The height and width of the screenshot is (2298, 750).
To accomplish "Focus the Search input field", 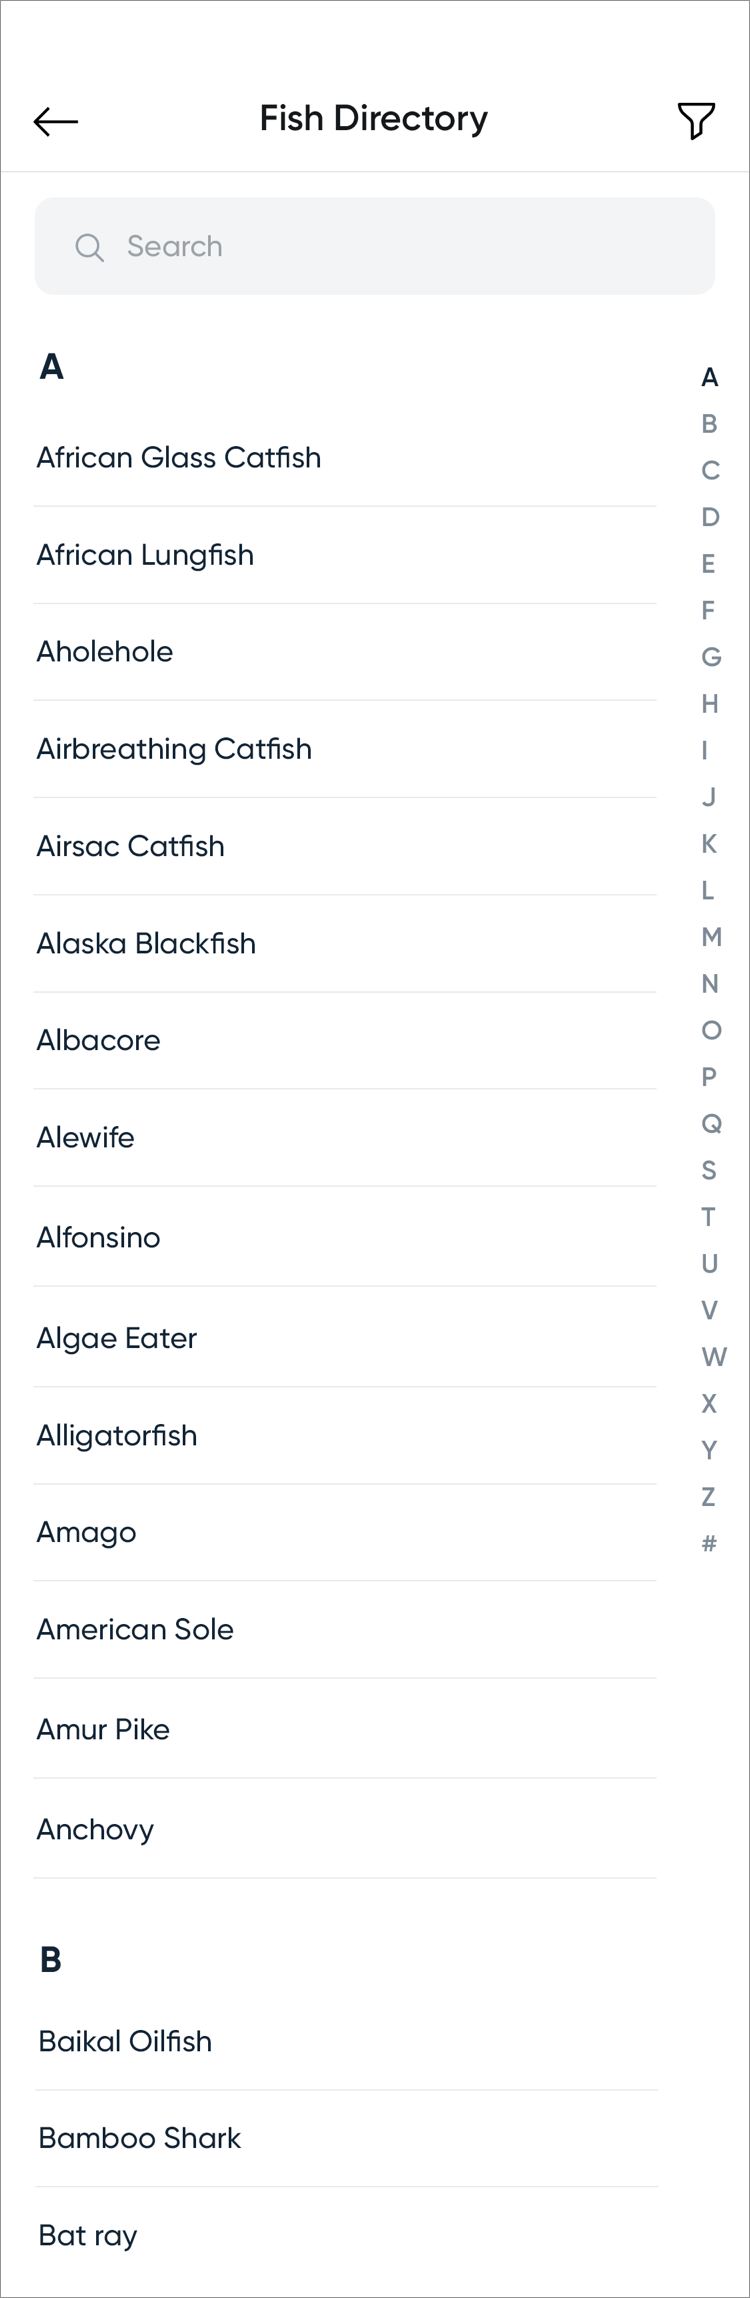I will (400, 246).
